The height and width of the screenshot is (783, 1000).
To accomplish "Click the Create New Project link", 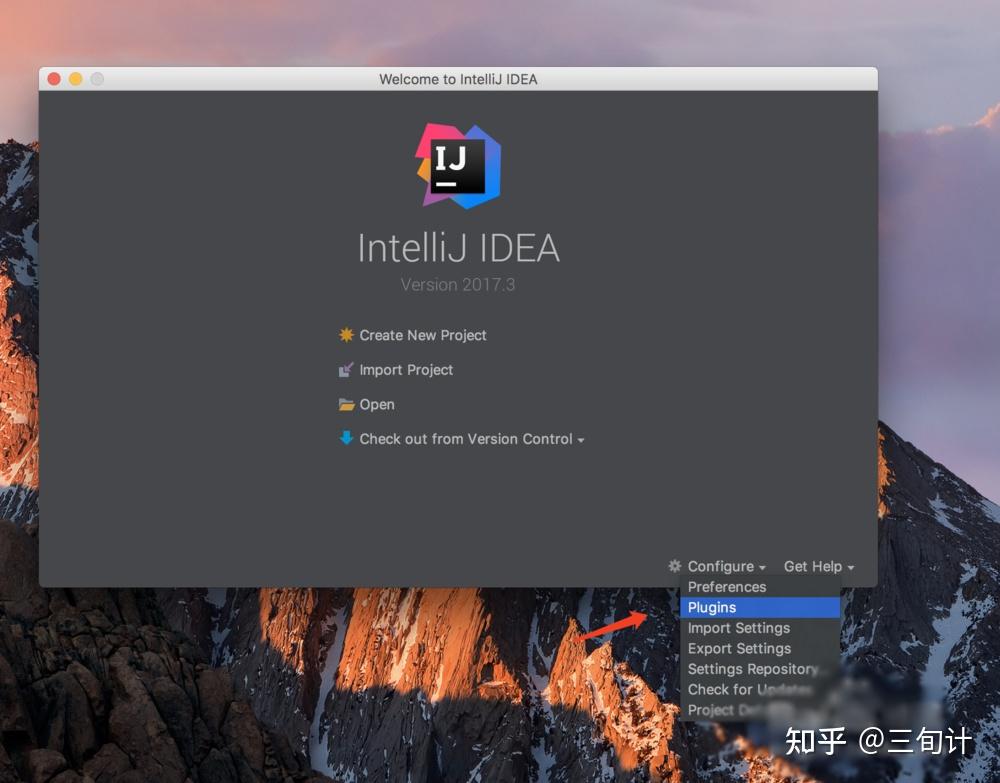I will click(x=422, y=335).
